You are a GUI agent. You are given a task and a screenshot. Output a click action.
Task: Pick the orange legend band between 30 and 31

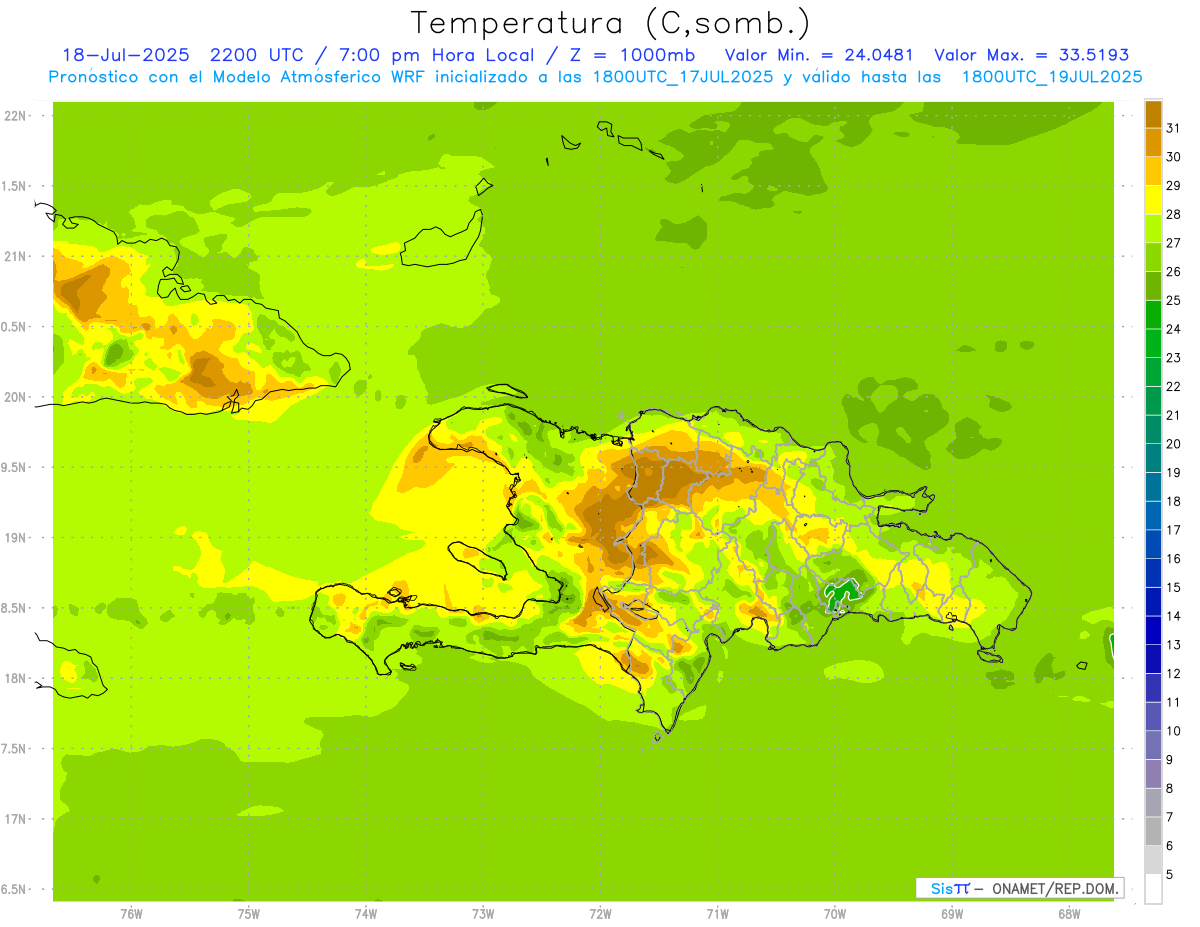pos(1153,143)
